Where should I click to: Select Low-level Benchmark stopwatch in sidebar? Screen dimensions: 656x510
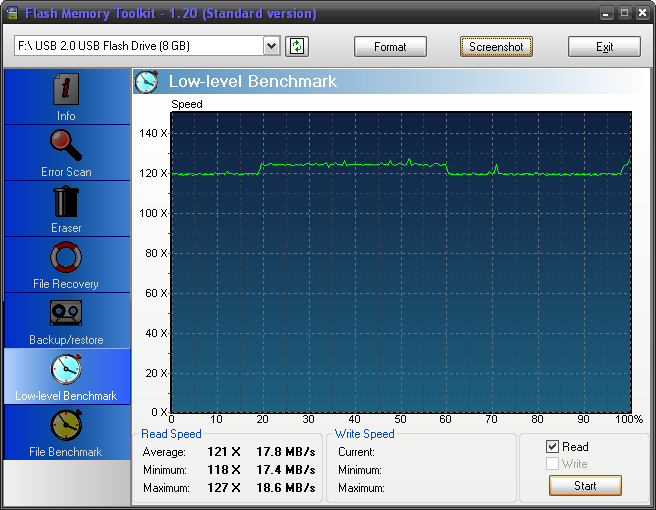coord(66,369)
